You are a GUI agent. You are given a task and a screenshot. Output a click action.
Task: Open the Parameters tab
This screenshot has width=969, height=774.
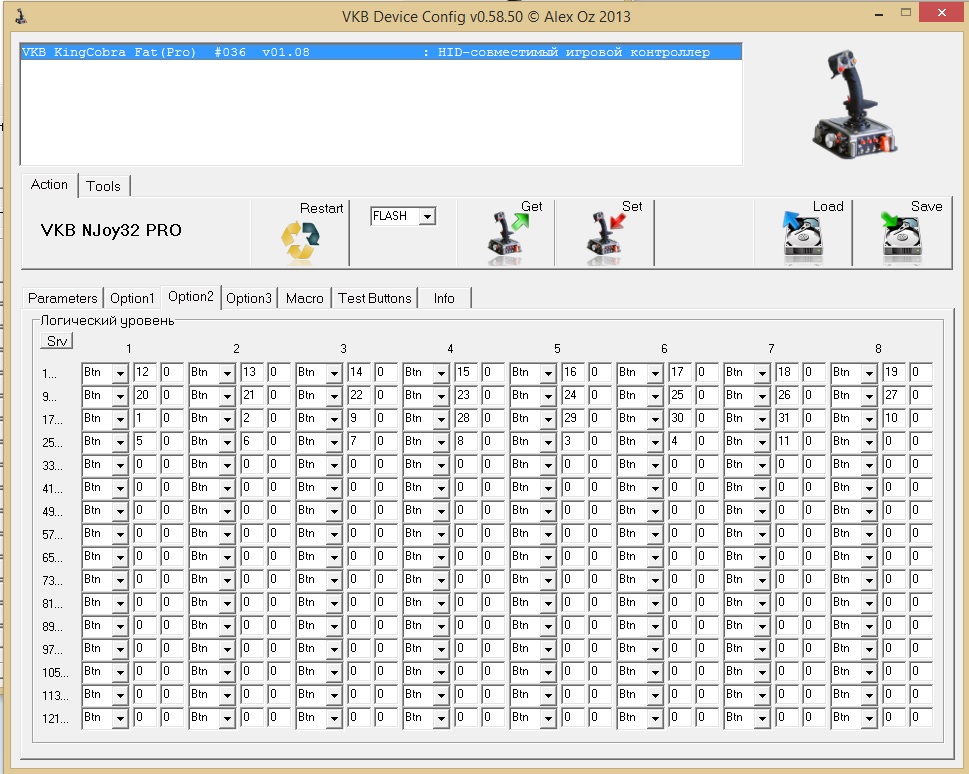62,298
